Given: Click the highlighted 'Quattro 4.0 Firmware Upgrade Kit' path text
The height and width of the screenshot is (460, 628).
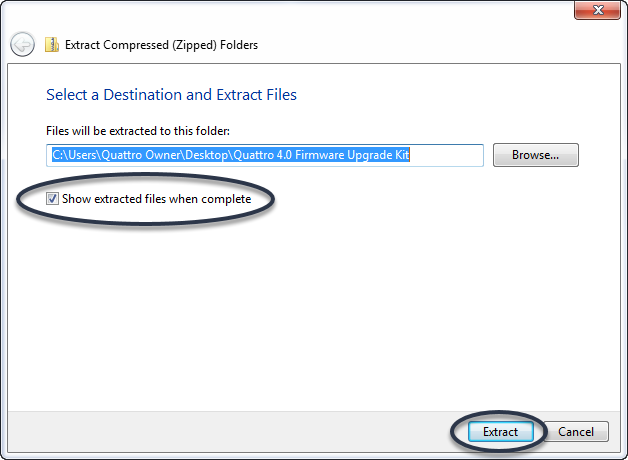Looking at the screenshot, I should click(321, 155).
